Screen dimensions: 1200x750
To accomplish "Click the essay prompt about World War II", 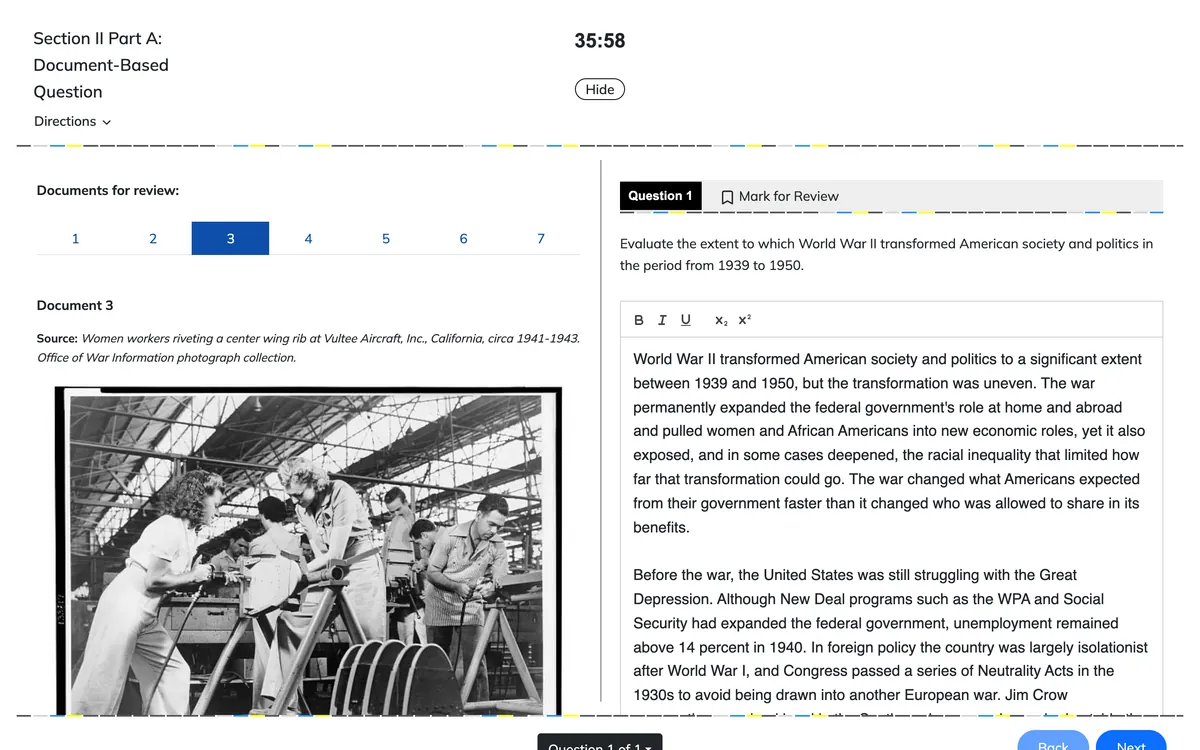I will tap(886, 254).
